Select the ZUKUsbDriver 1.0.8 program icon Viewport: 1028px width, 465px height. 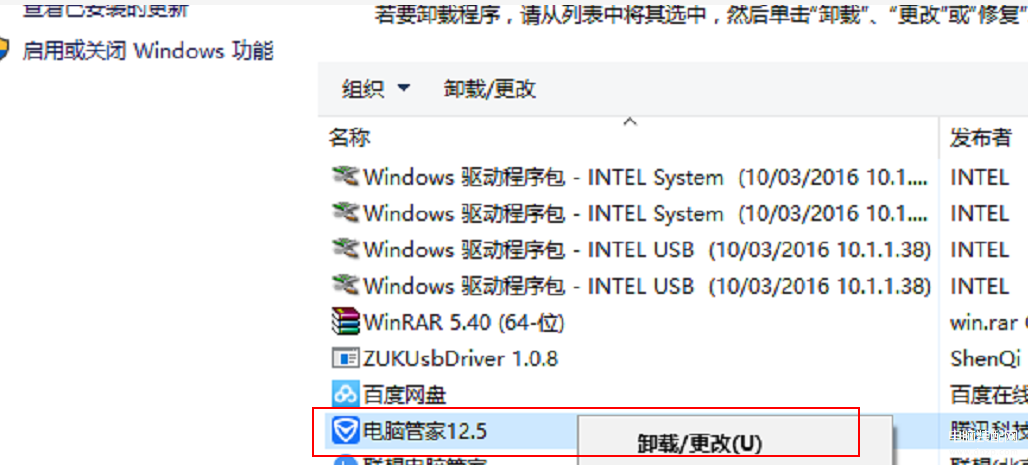click(x=346, y=358)
